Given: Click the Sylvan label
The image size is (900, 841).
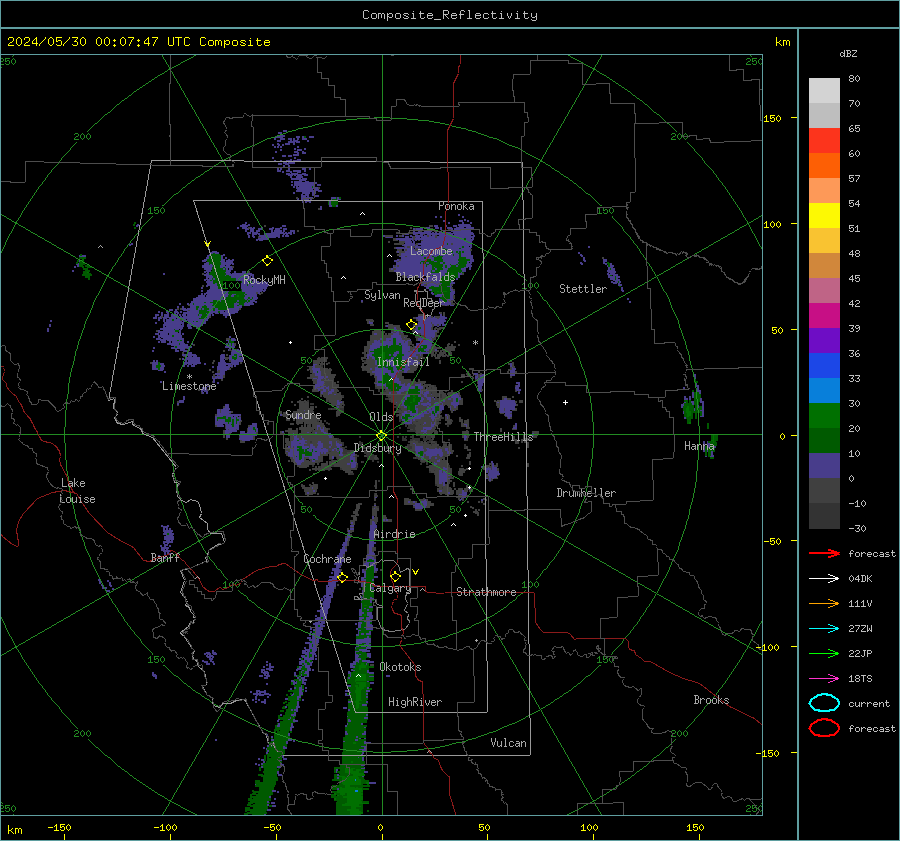Looking at the screenshot, I should [382, 295].
